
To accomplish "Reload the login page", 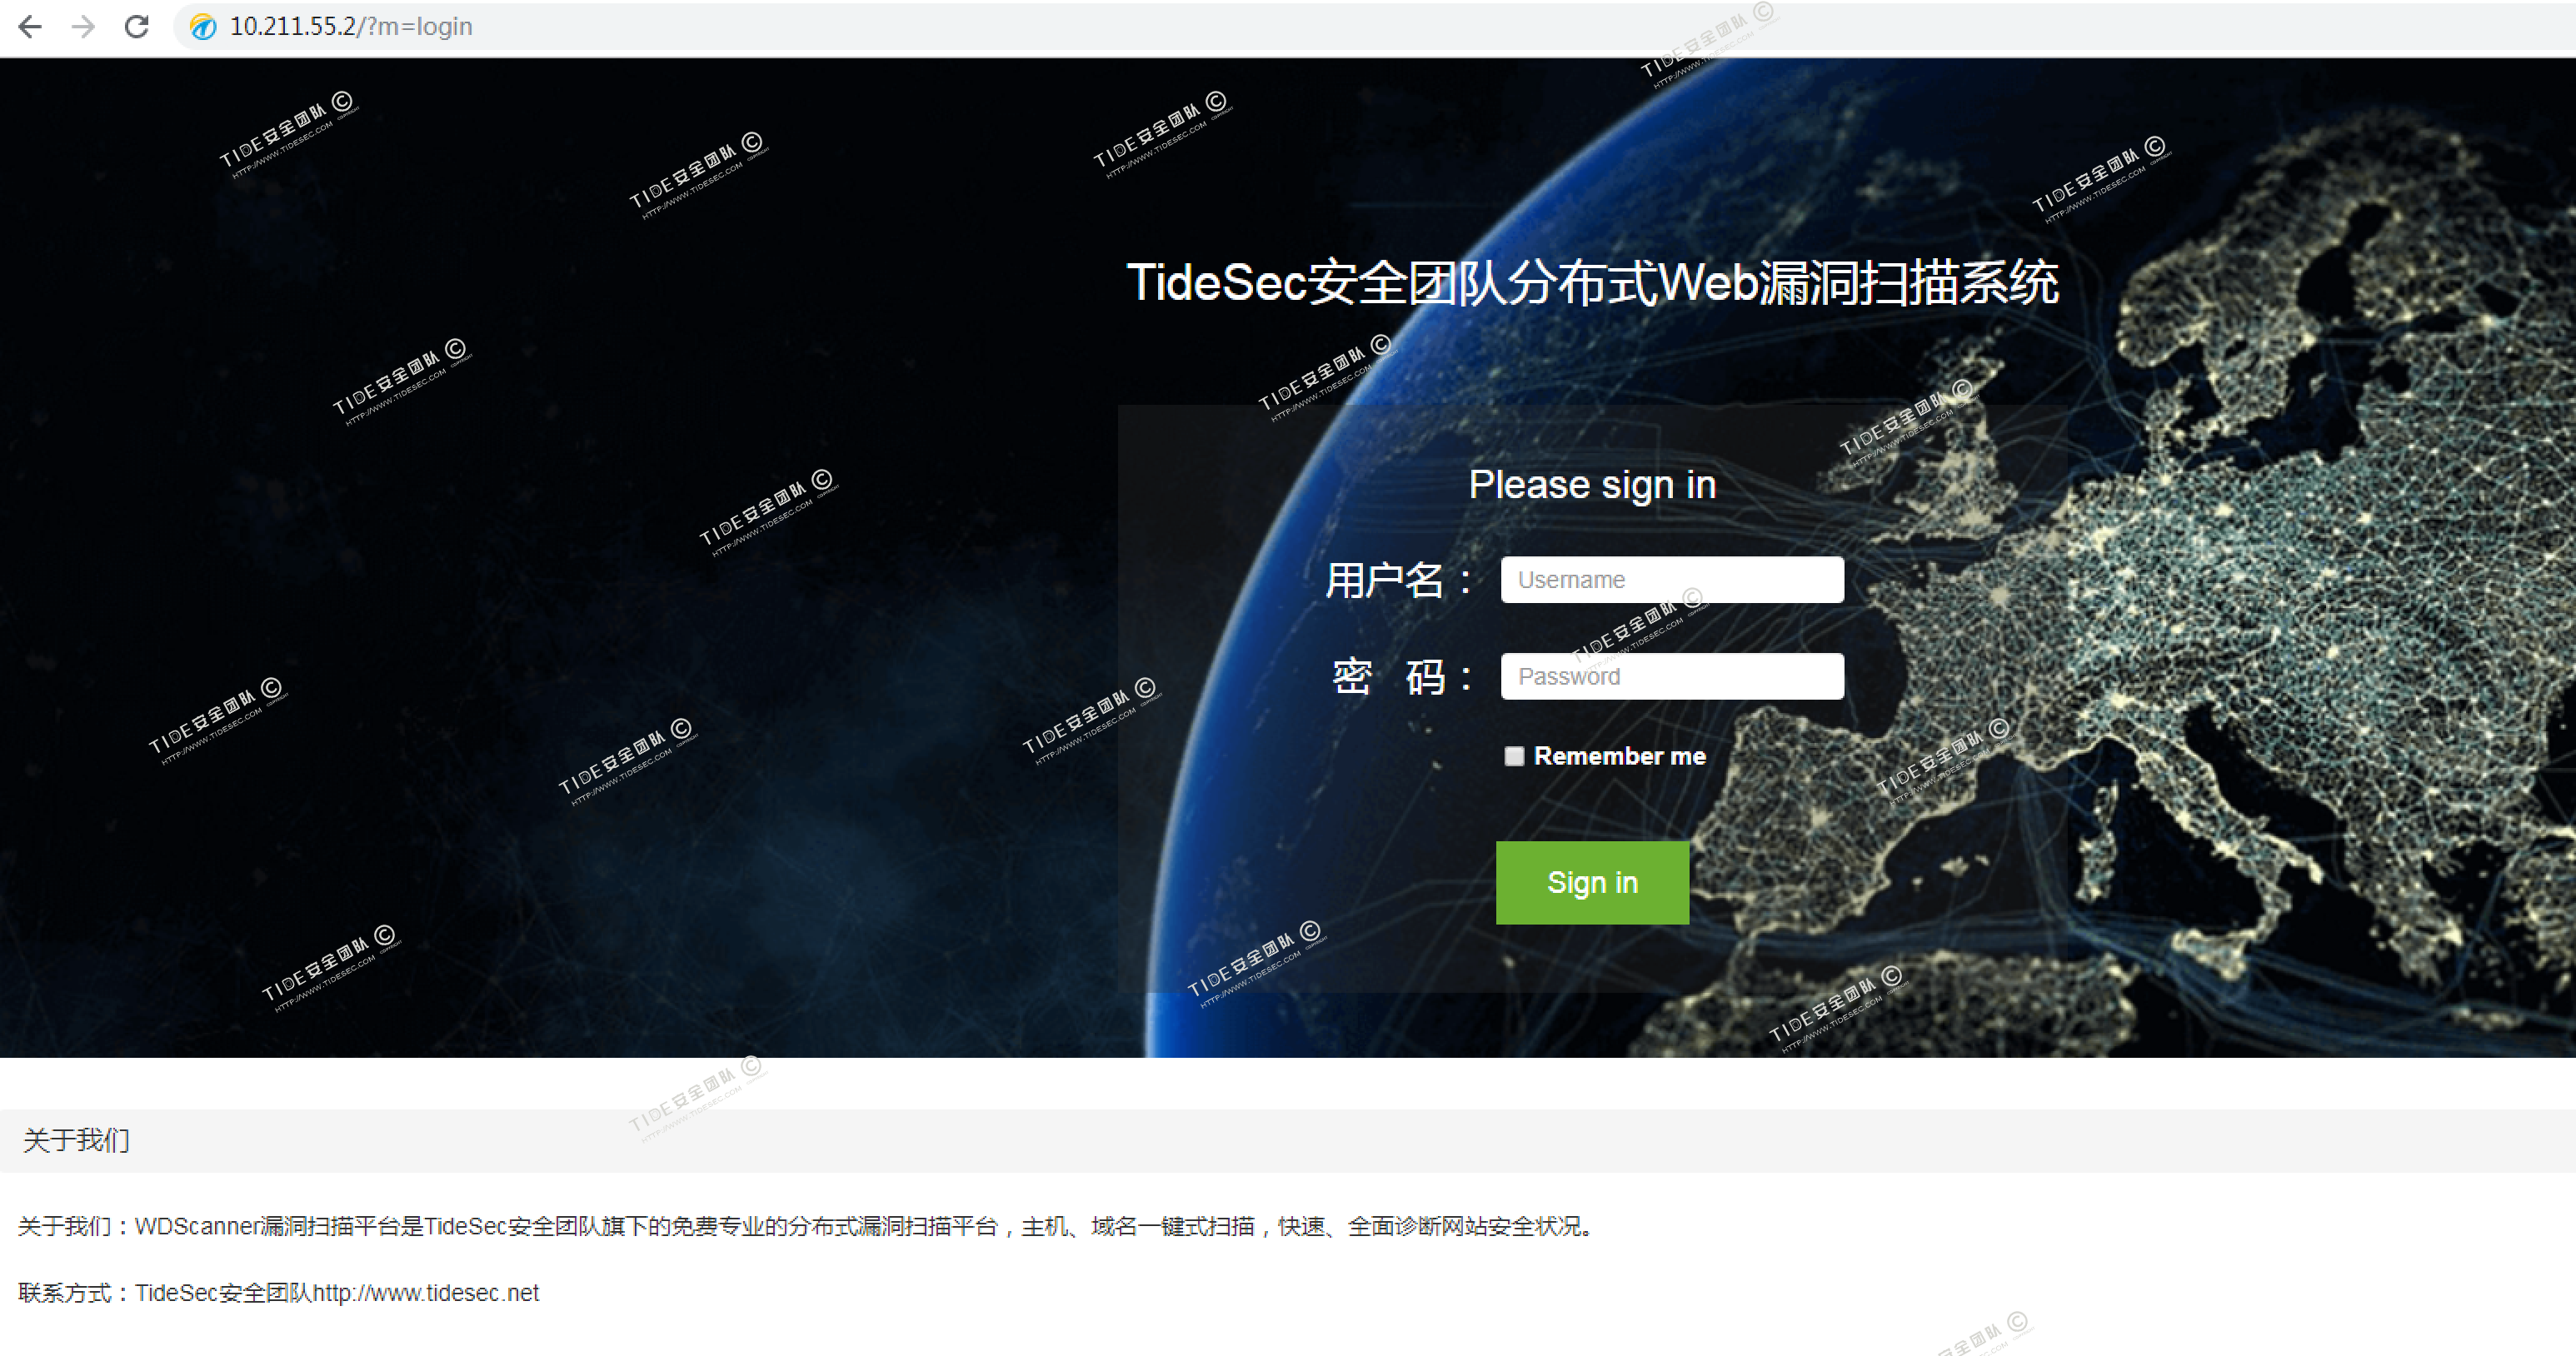I will pyautogui.click(x=137, y=26).
